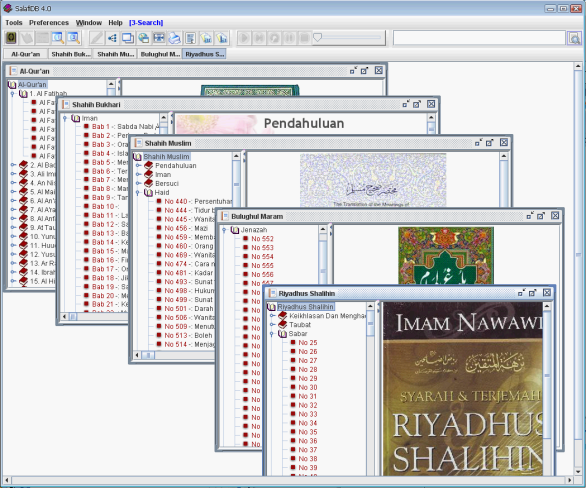Collapse the Sabar node in Riyadhus Shalihin tree

click(272, 334)
